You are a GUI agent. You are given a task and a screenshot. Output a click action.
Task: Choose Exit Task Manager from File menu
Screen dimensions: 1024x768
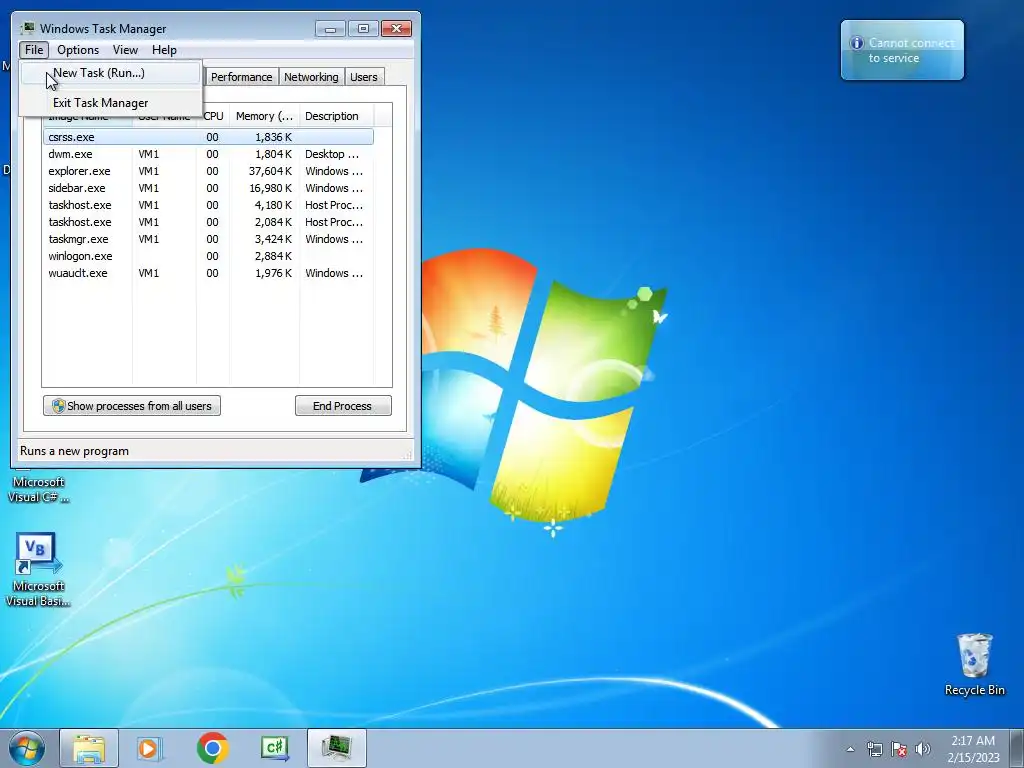tap(110, 103)
